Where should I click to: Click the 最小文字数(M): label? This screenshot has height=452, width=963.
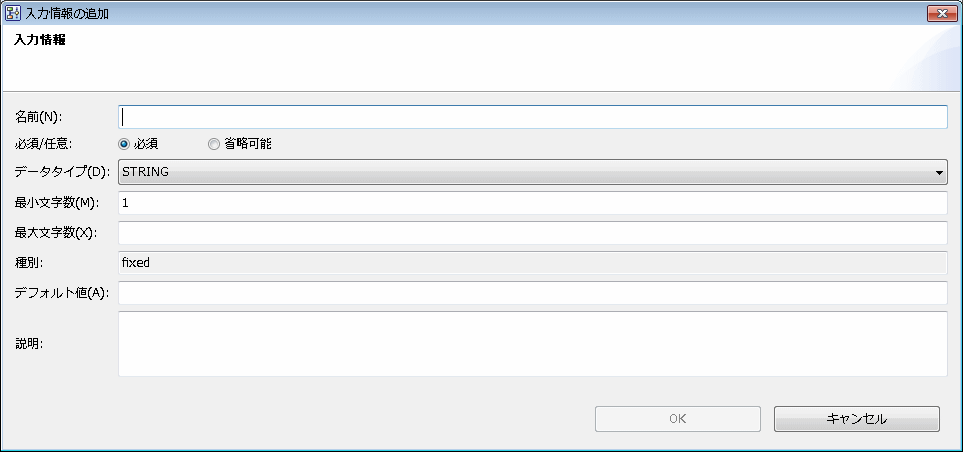pos(57,203)
